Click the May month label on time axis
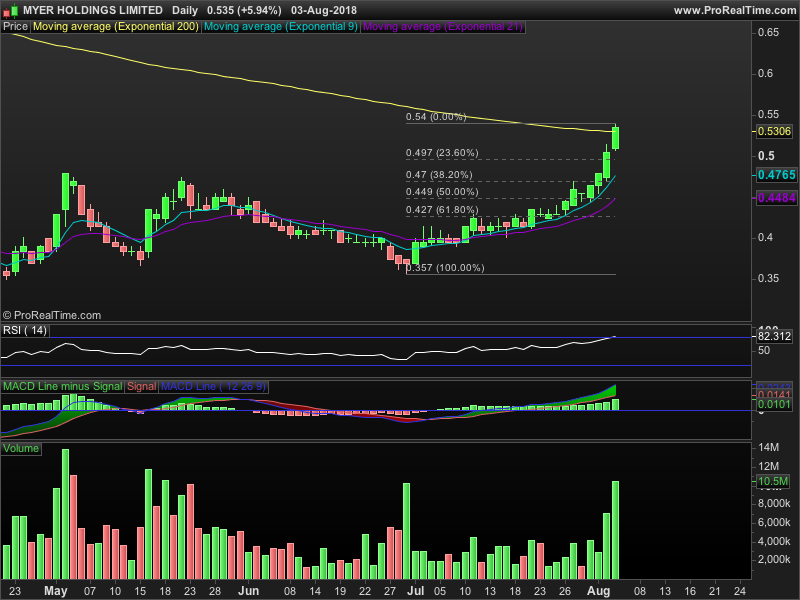 pyautogui.click(x=56, y=591)
